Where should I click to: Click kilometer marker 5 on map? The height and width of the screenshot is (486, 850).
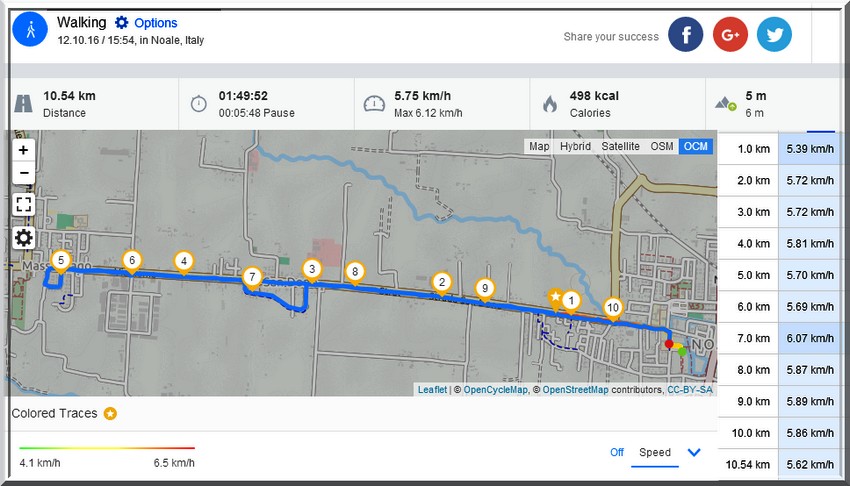point(61,262)
